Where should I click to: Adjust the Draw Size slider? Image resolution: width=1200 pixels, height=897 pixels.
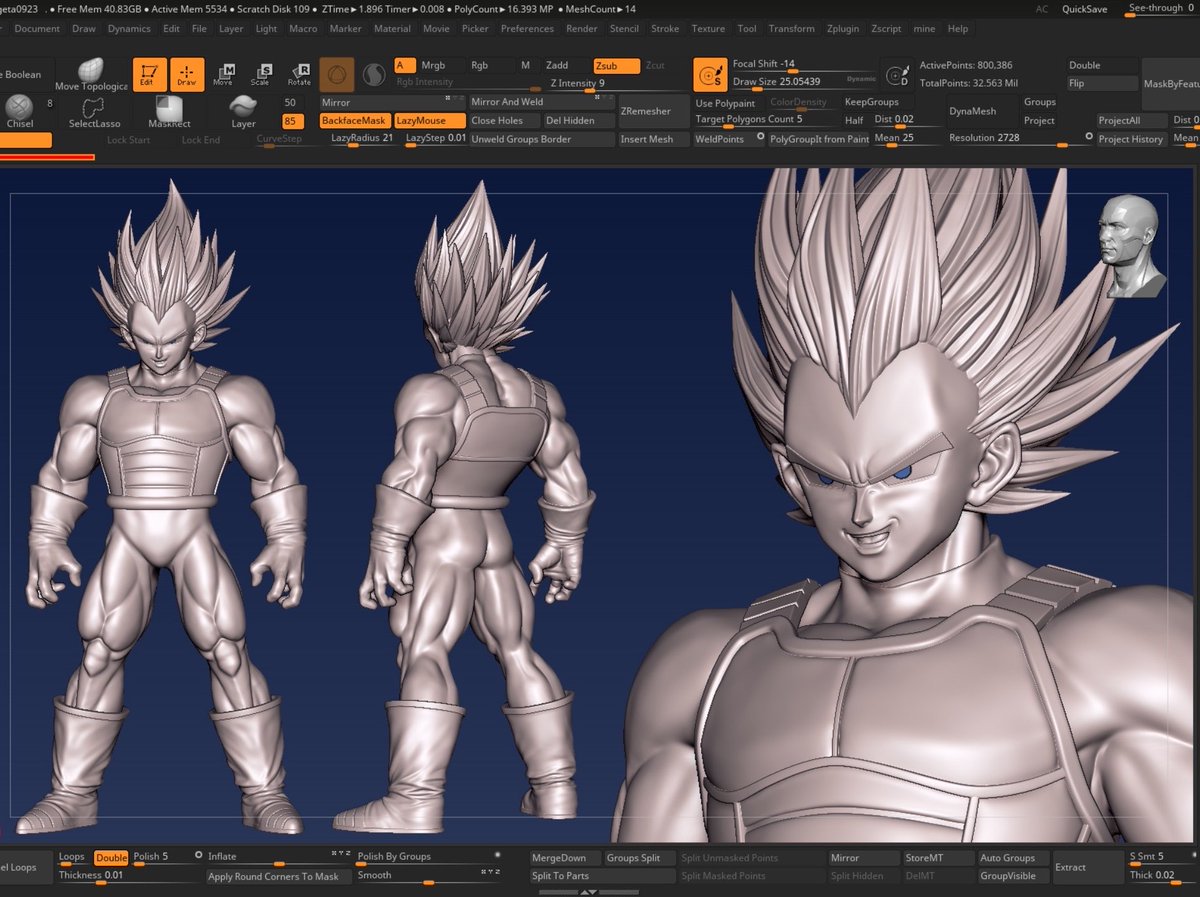(x=803, y=82)
